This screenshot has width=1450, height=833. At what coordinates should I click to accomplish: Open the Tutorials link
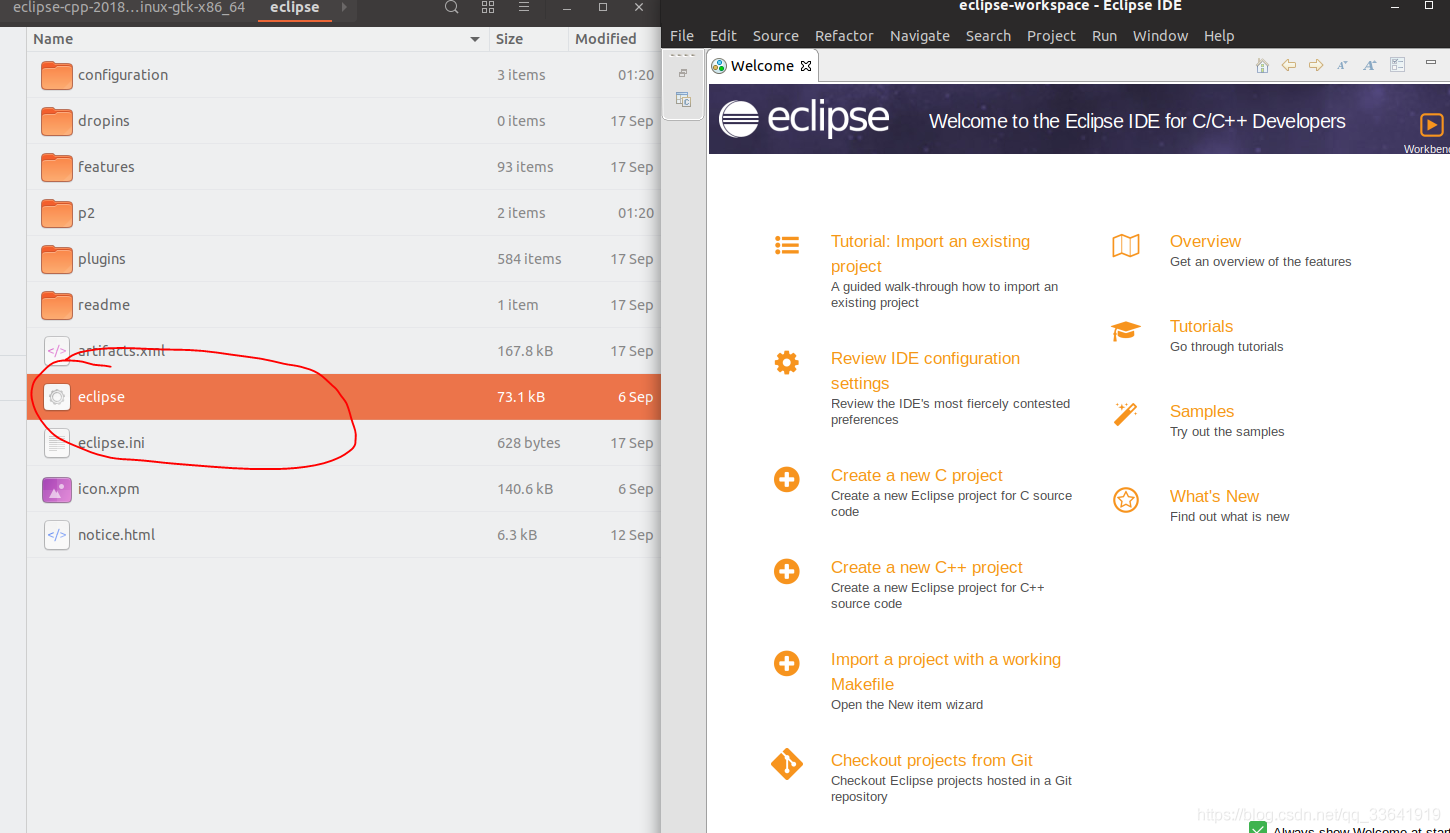1201,326
